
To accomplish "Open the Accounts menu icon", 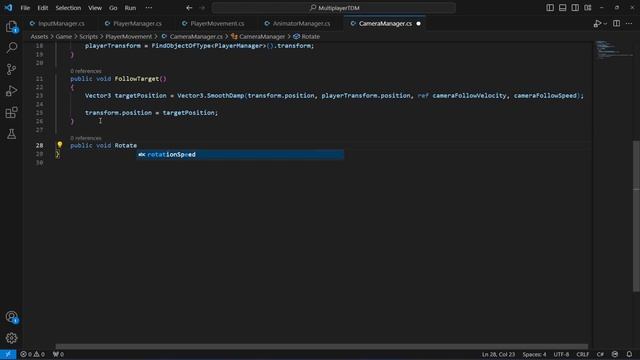I will tap(11, 317).
